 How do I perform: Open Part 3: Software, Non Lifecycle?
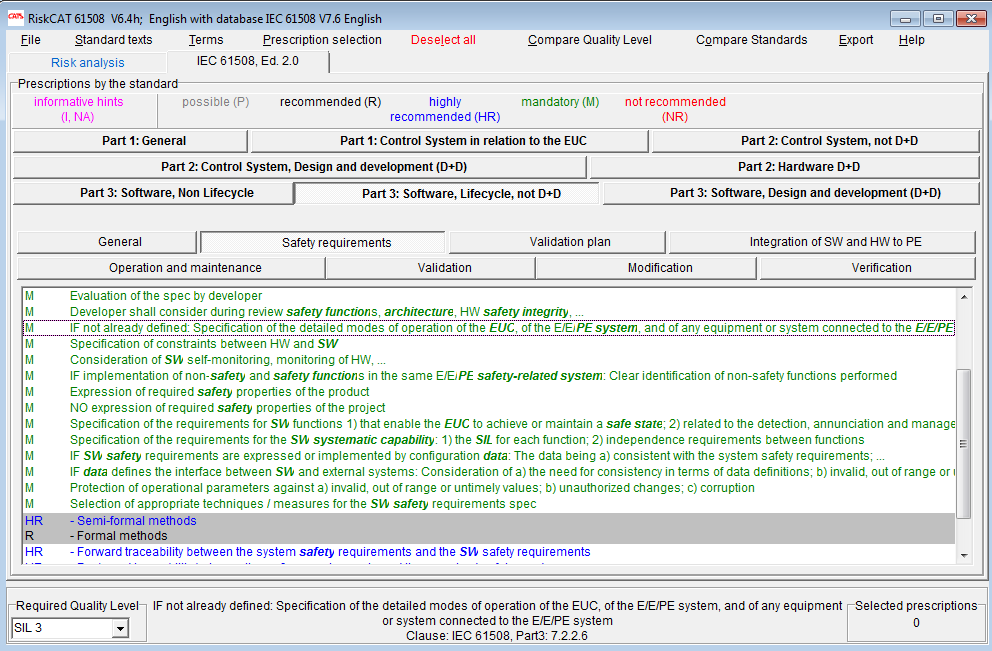(153, 193)
